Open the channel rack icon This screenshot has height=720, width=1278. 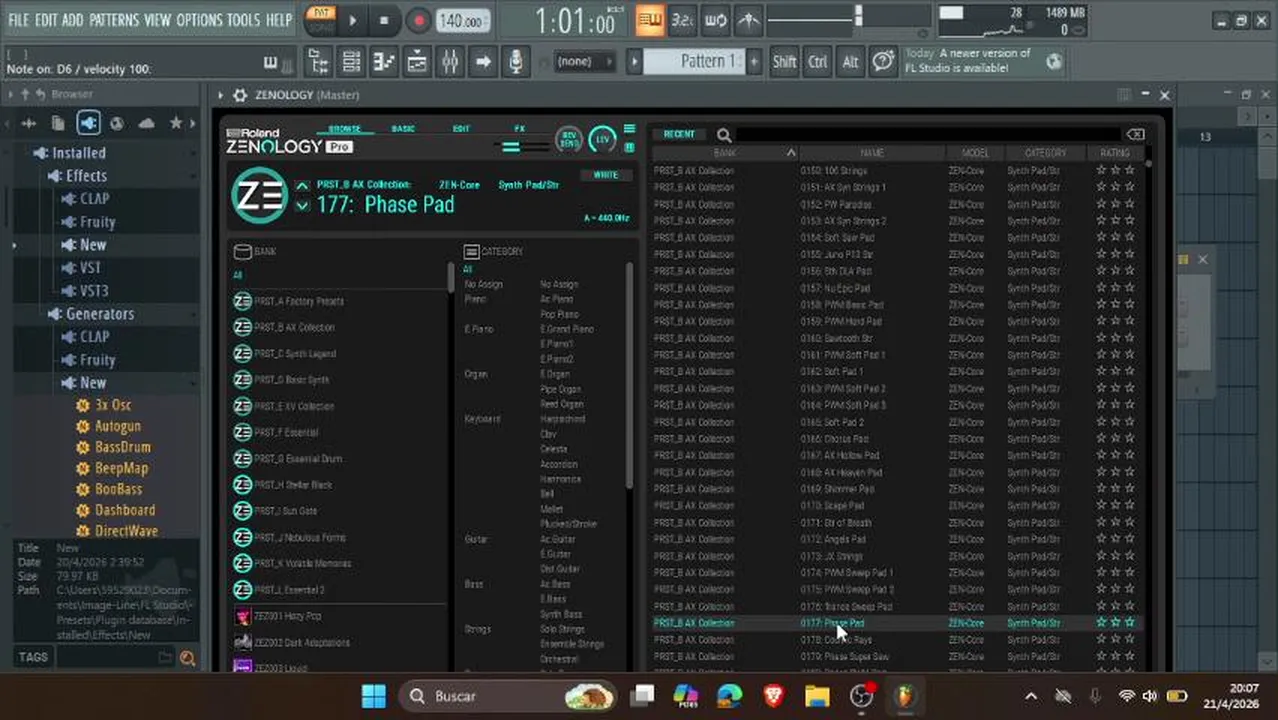352,62
